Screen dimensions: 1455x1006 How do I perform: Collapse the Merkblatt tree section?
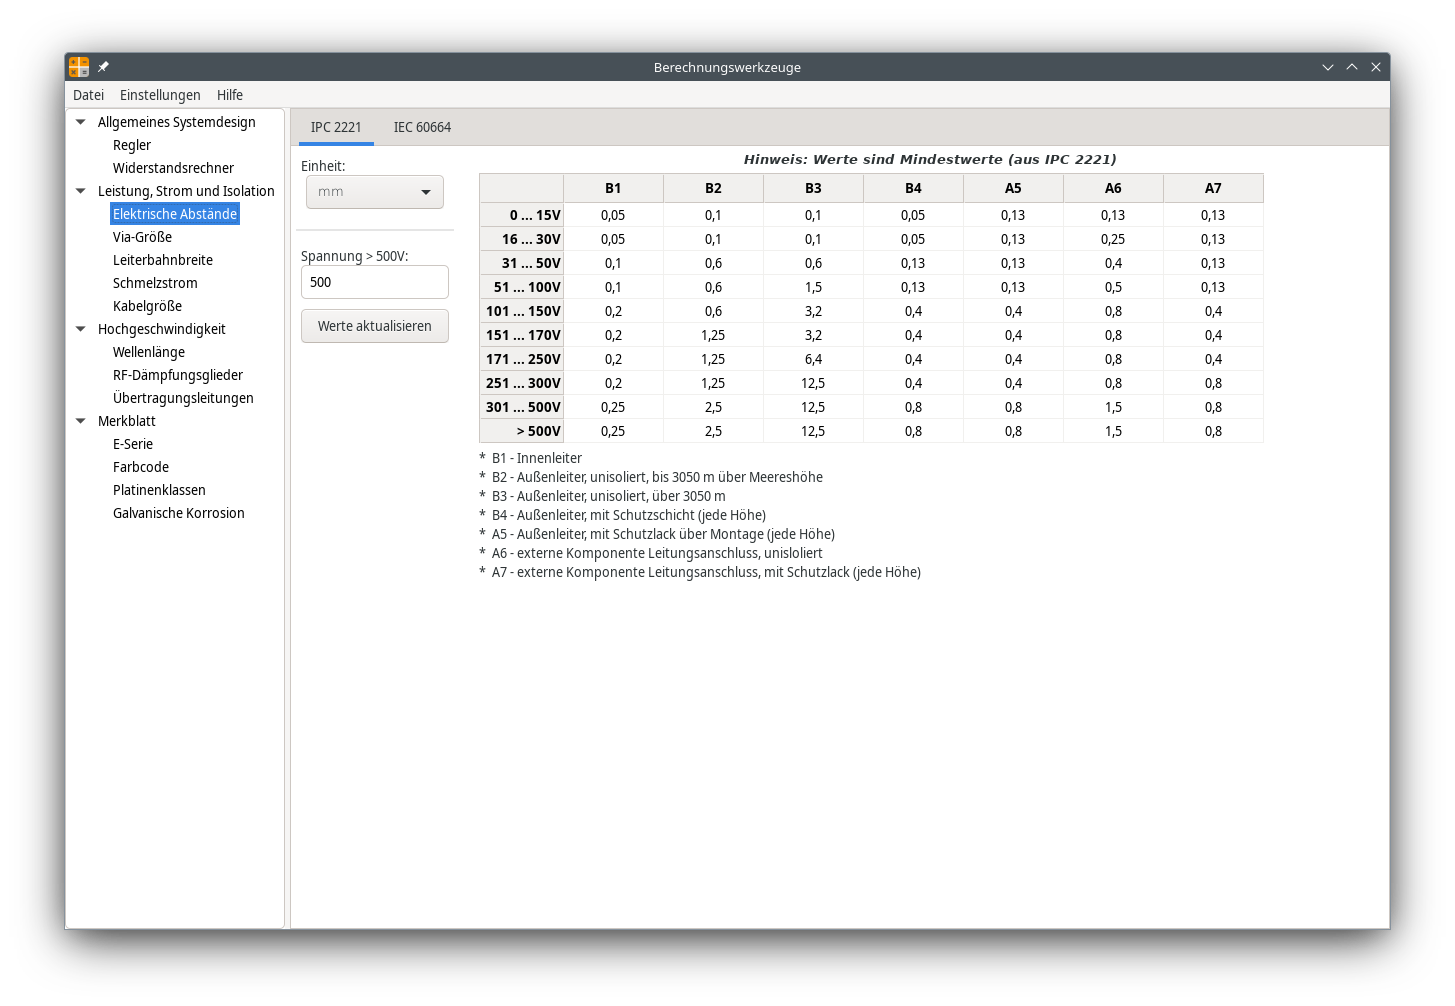pos(81,421)
